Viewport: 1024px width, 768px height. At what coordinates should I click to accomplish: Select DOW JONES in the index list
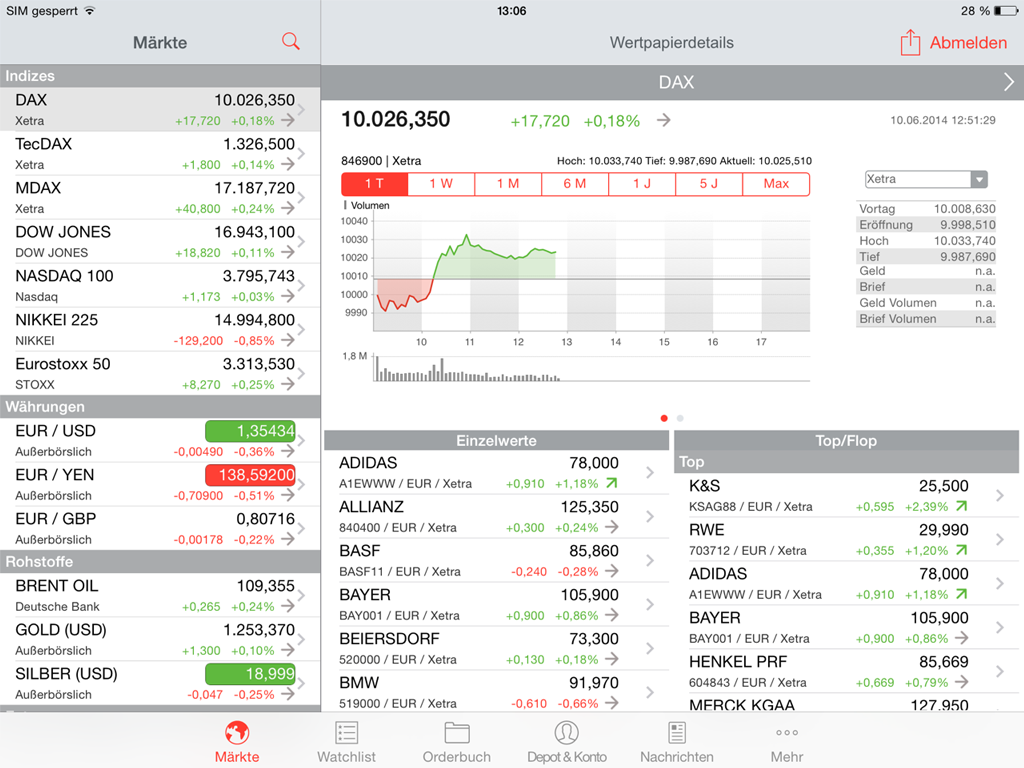(160, 242)
